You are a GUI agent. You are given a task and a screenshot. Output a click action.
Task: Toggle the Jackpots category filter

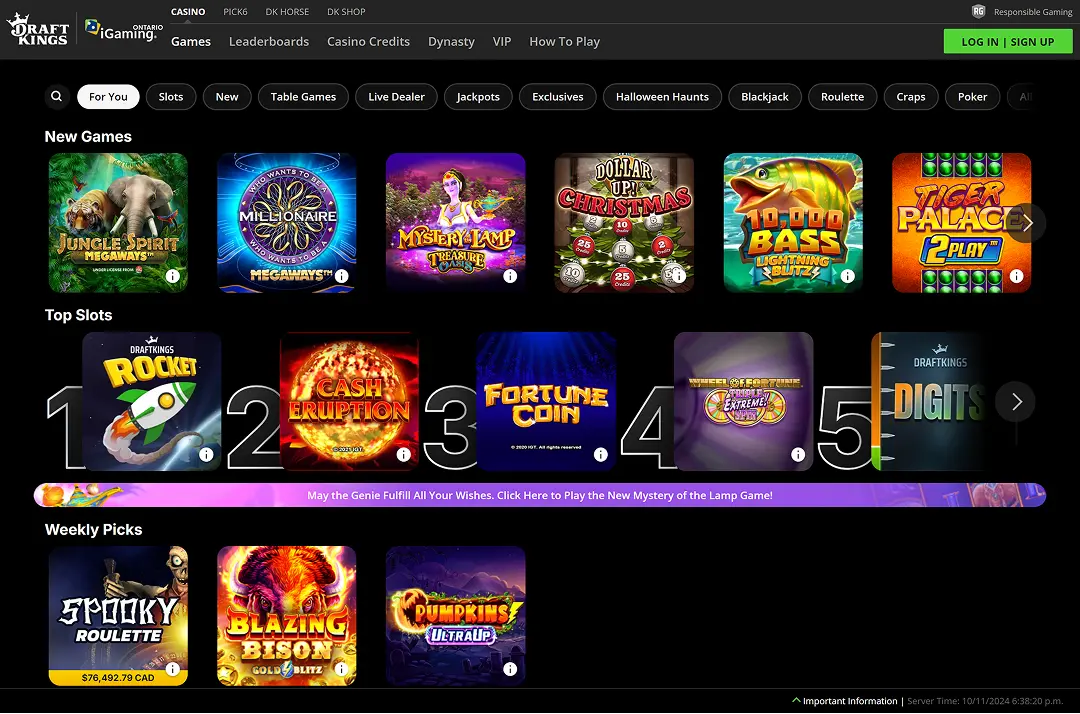(478, 96)
